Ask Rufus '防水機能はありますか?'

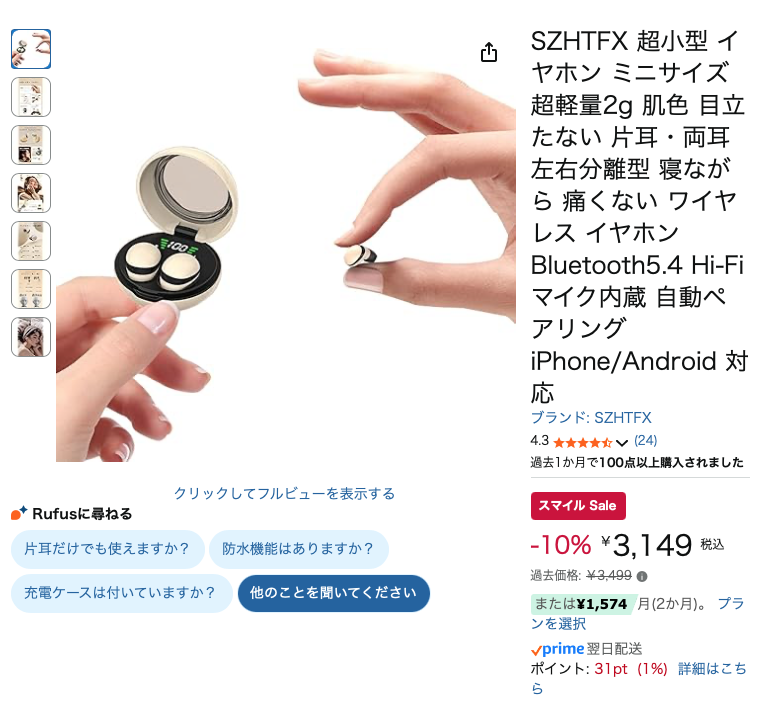pos(299,549)
